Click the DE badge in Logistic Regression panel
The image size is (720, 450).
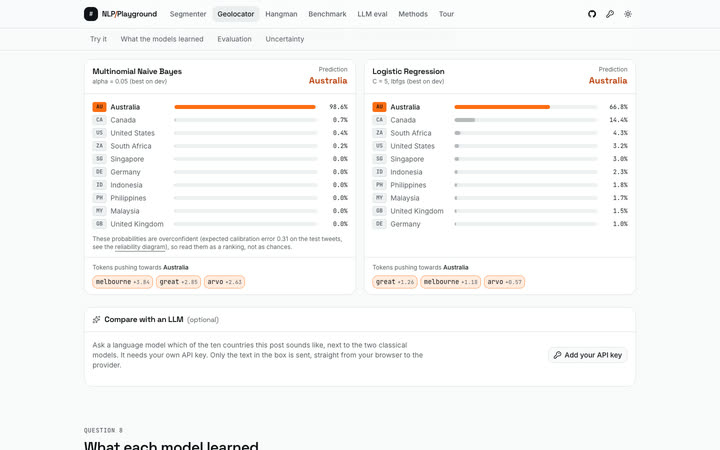(379, 224)
